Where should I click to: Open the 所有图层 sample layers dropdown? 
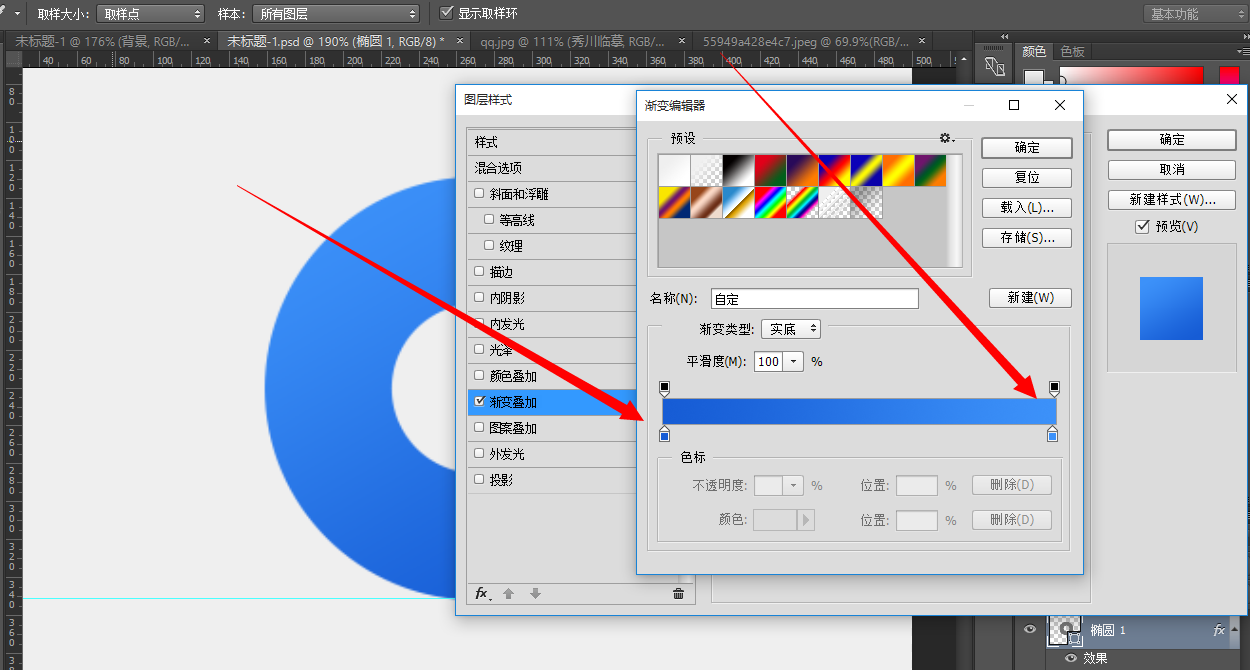pyautogui.click(x=336, y=14)
